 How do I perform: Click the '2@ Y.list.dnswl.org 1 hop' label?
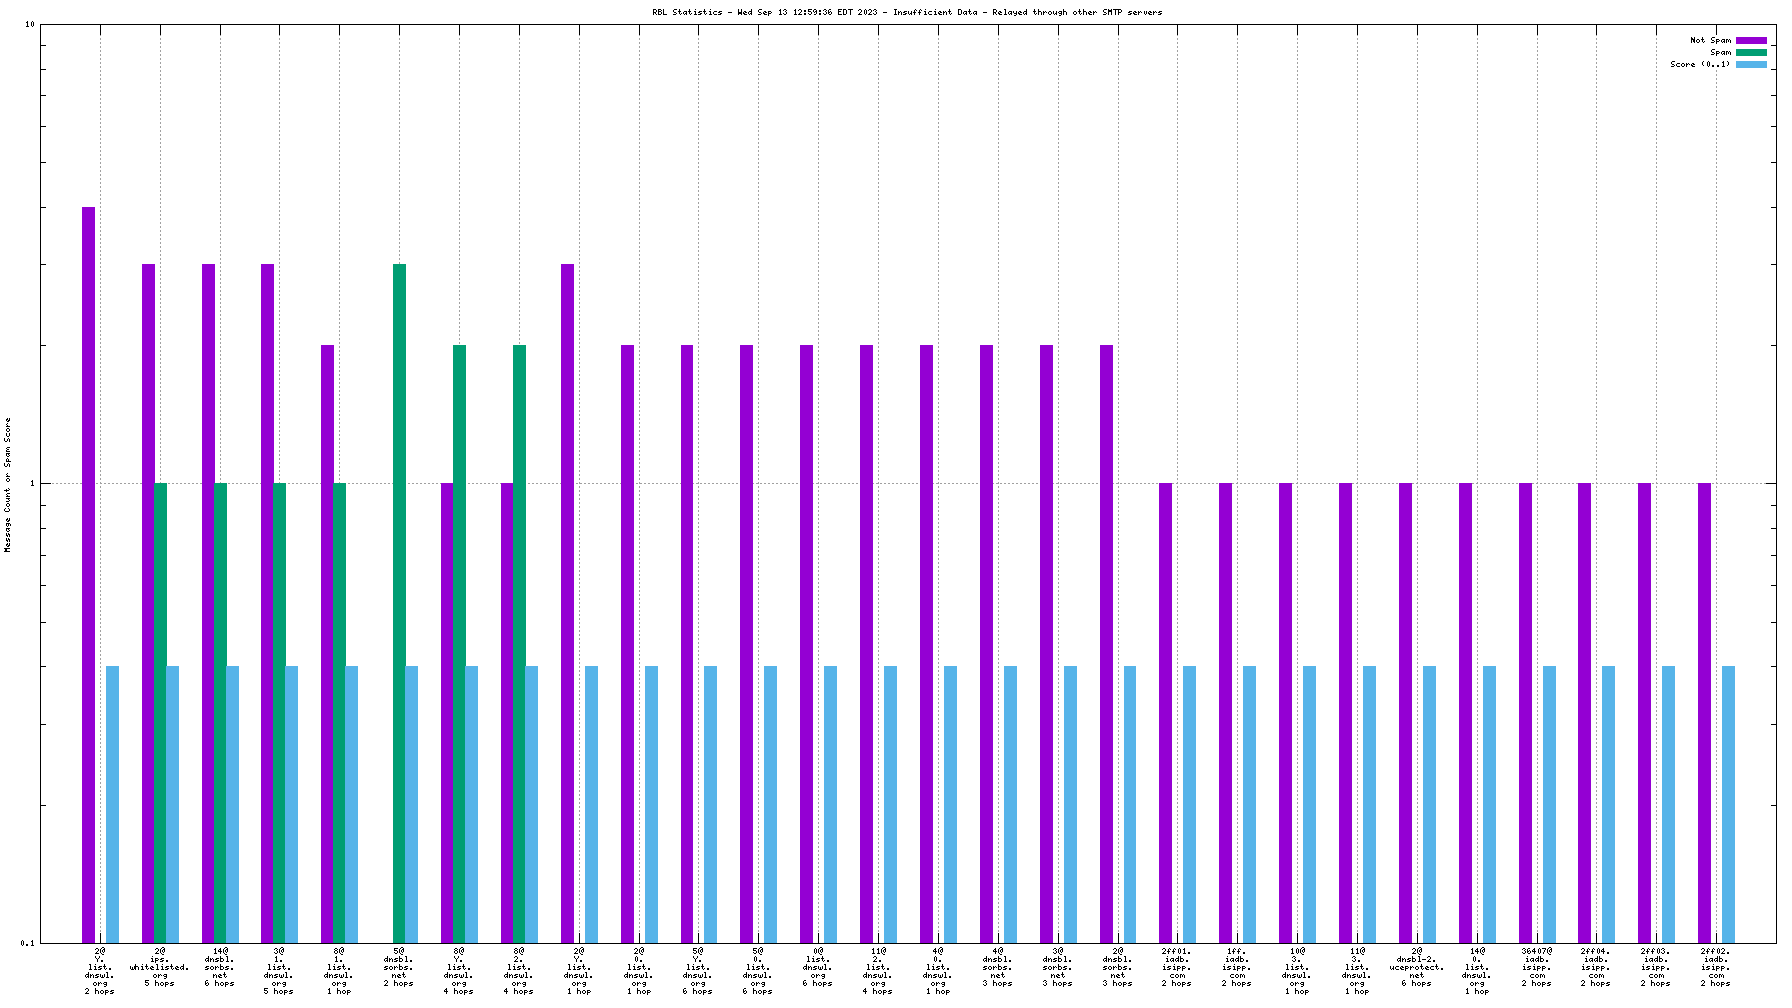pos(579,971)
